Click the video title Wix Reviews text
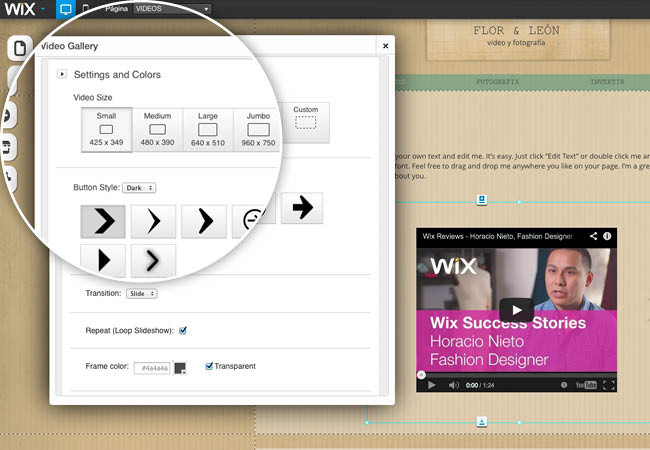This screenshot has height=450, width=650. [497, 236]
